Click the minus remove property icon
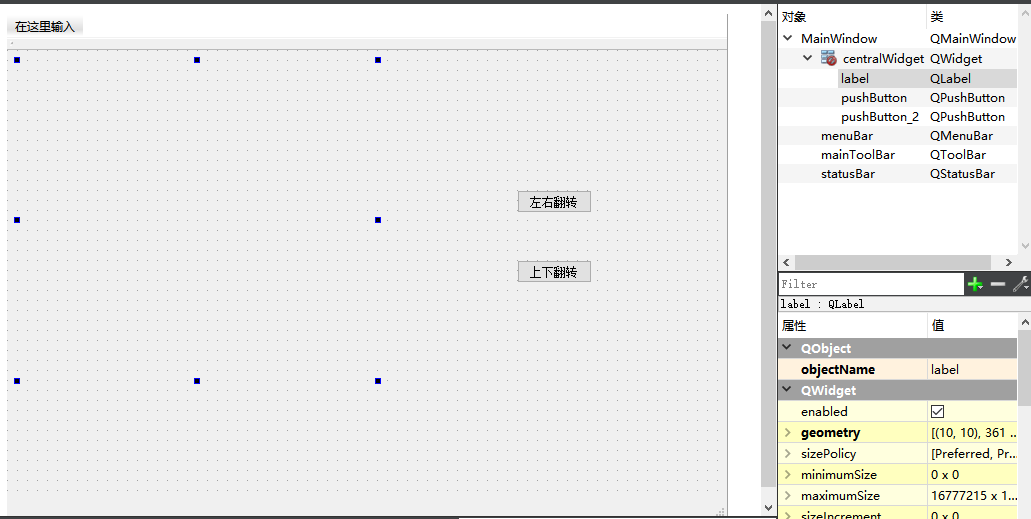Viewport: 1031px width, 519px height. tap(997, 284)
